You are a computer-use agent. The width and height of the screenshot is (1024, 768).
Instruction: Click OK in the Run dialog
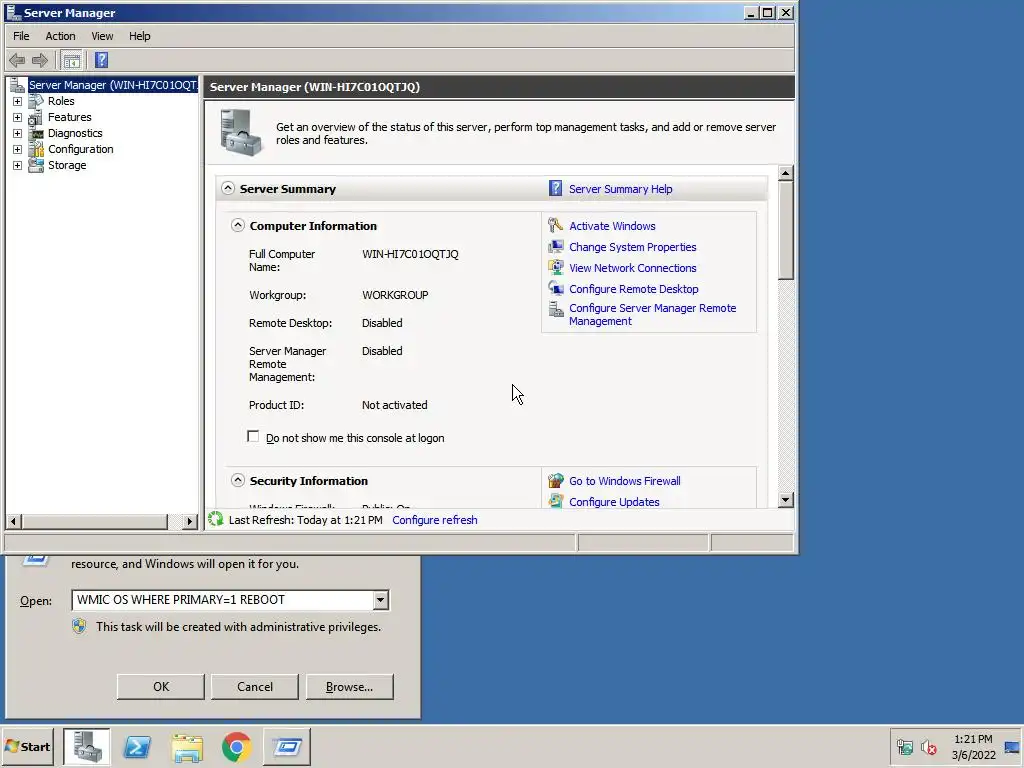coord(161,687)
